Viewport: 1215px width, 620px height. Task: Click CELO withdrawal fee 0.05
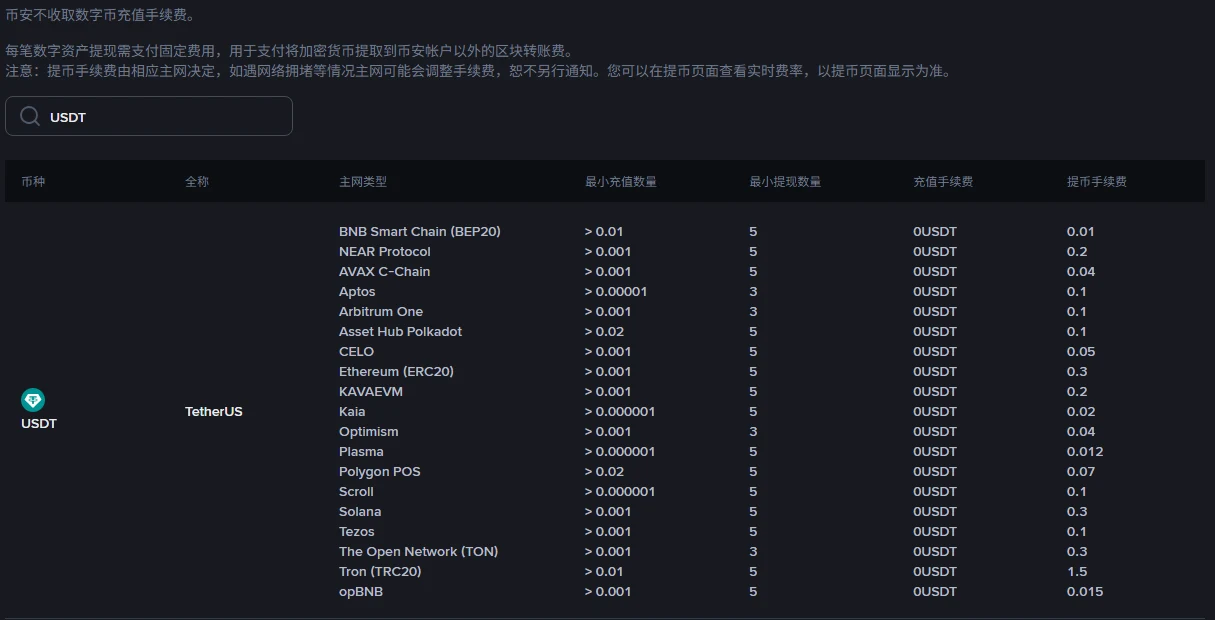[x=1081, y=352]
